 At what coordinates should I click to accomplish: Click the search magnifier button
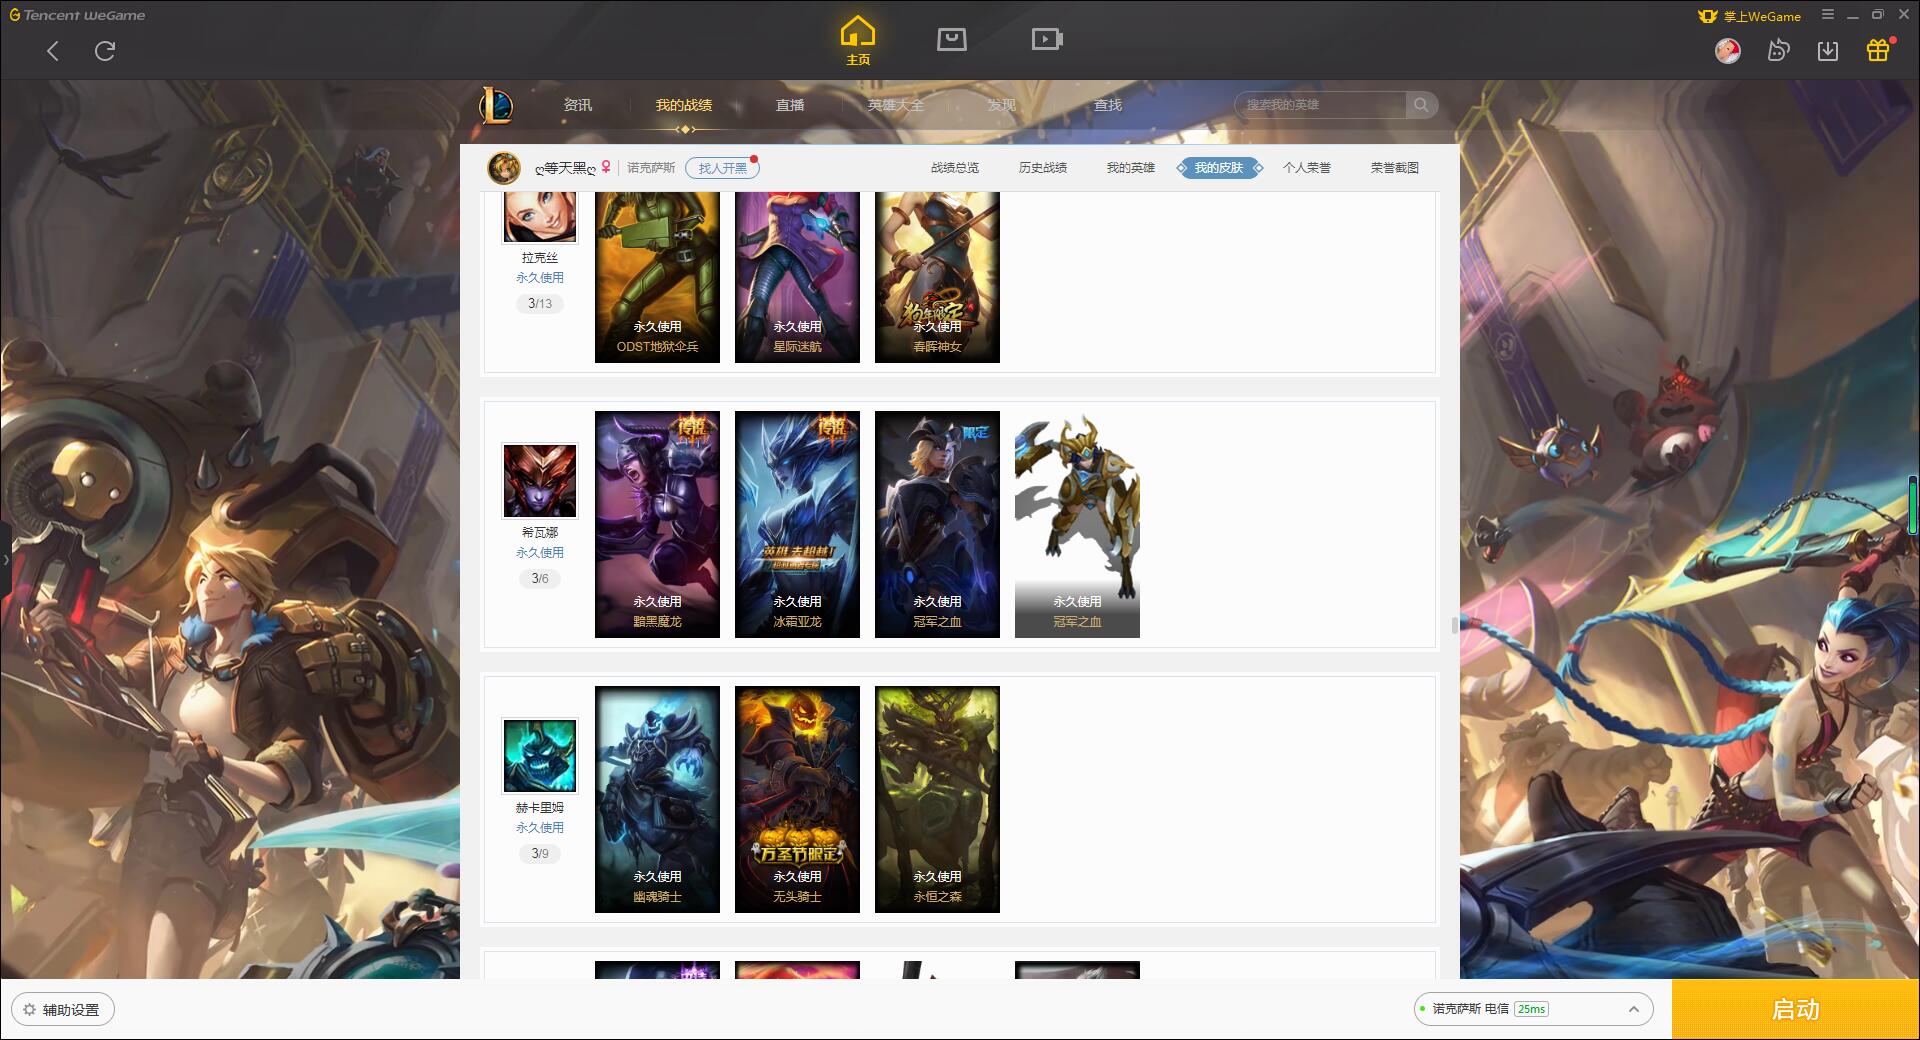tap(1421, 104)
